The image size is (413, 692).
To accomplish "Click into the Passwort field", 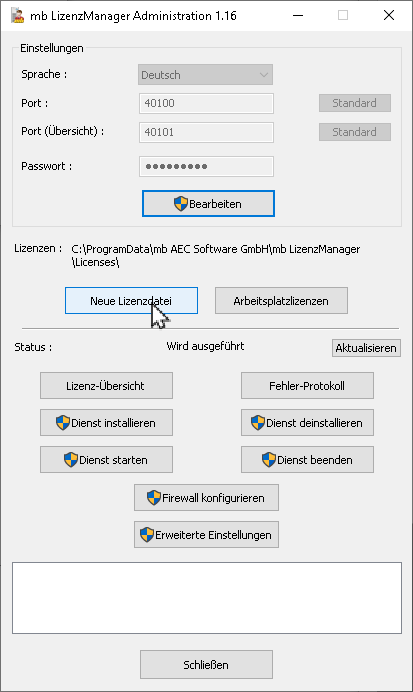I will coord(206,166).
